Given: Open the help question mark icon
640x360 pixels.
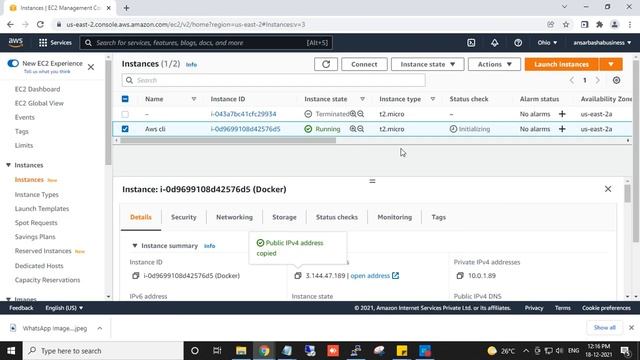Looking at the screenshot, I should point(518,42).
